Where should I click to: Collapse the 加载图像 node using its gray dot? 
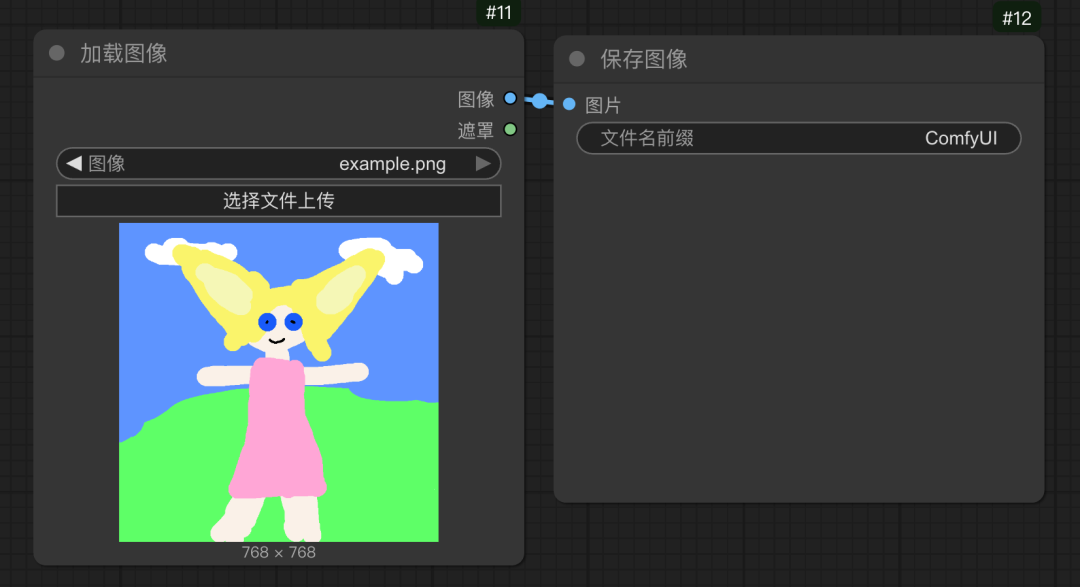pyautogui.click(x=57, y=53)
